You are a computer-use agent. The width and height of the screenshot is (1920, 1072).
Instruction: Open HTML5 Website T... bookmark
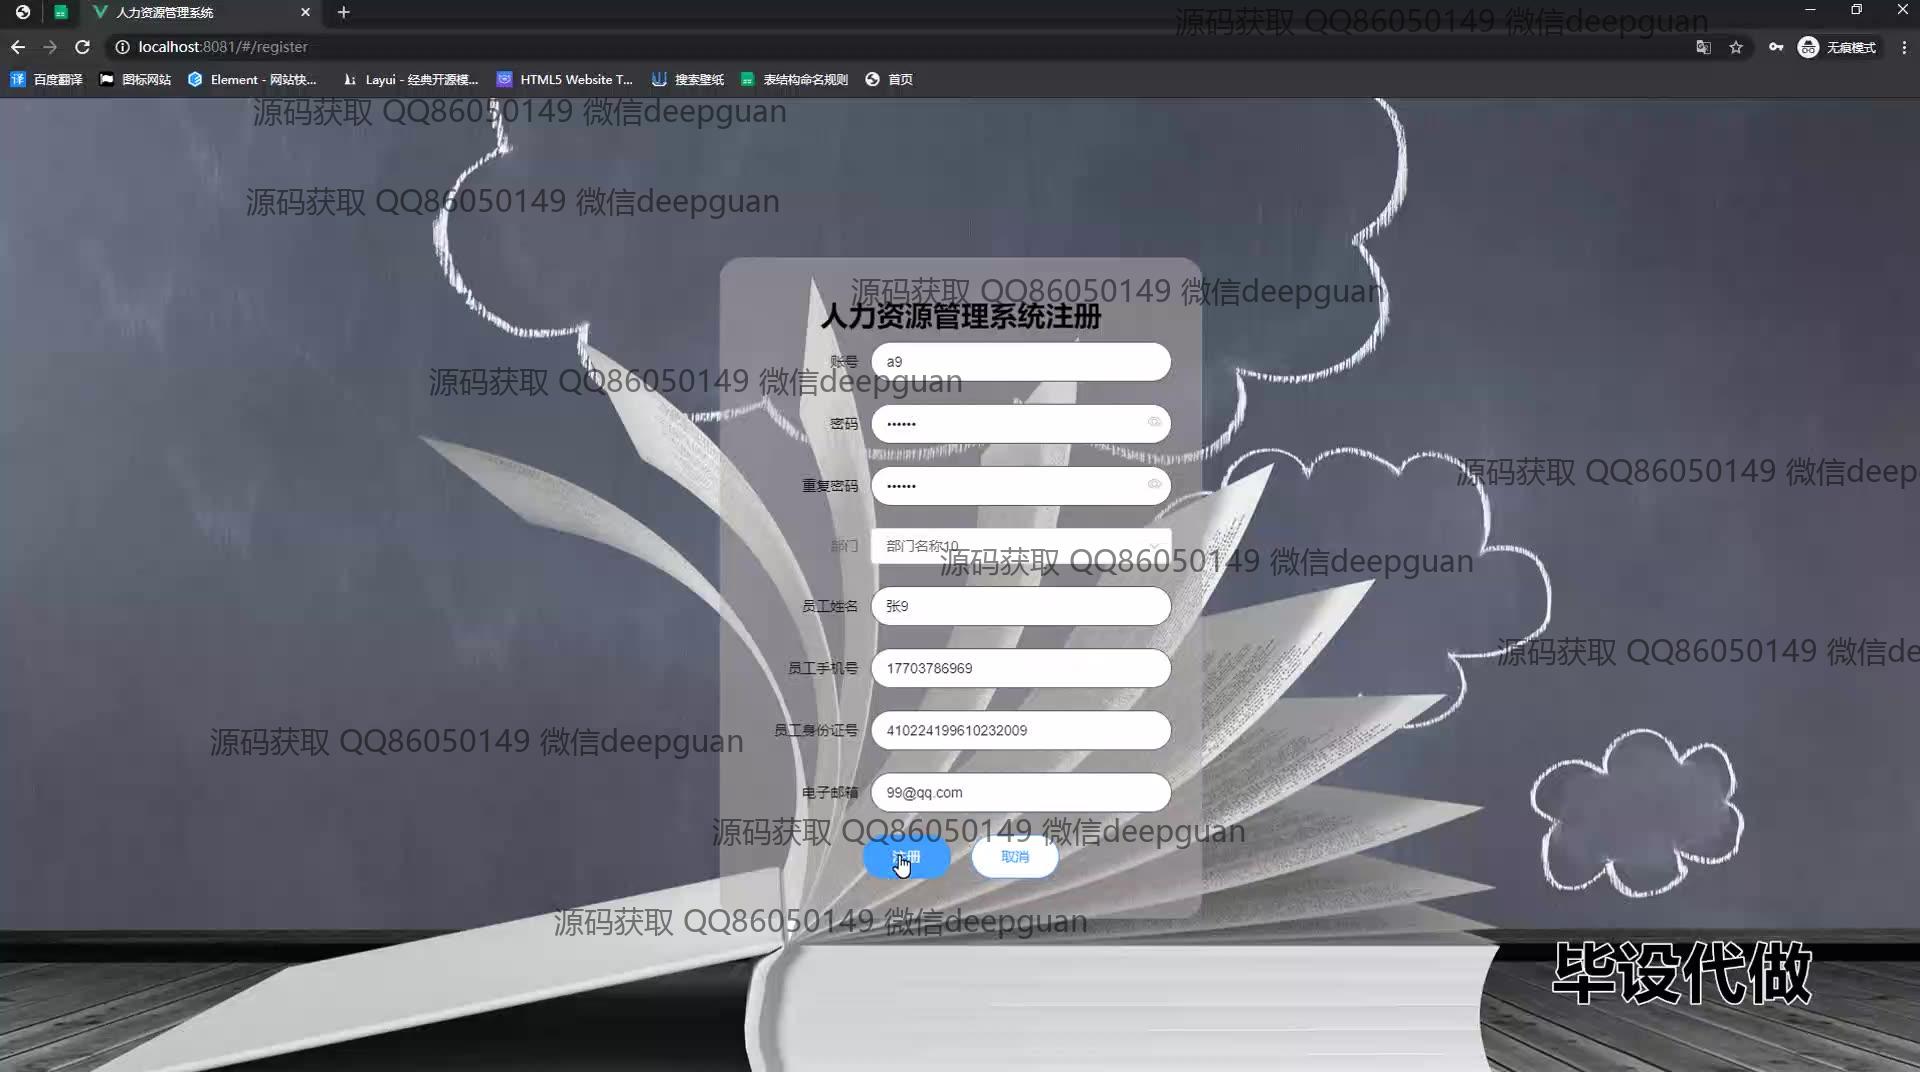click(x=565, y=79)
